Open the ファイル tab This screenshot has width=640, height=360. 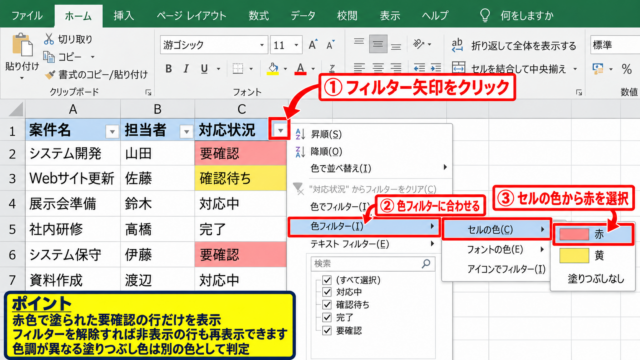27,16
